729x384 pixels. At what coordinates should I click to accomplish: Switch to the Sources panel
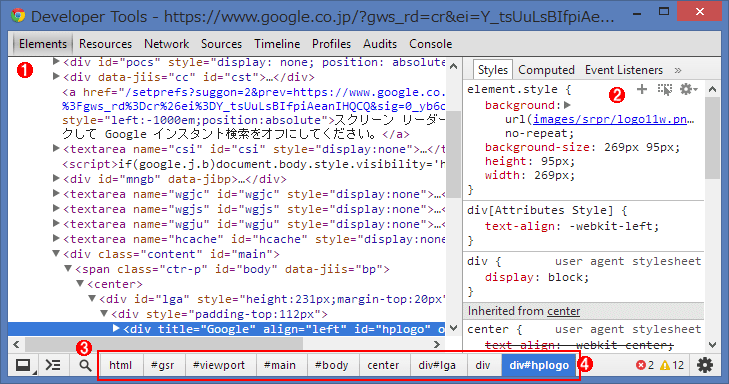tap(221, 44)
